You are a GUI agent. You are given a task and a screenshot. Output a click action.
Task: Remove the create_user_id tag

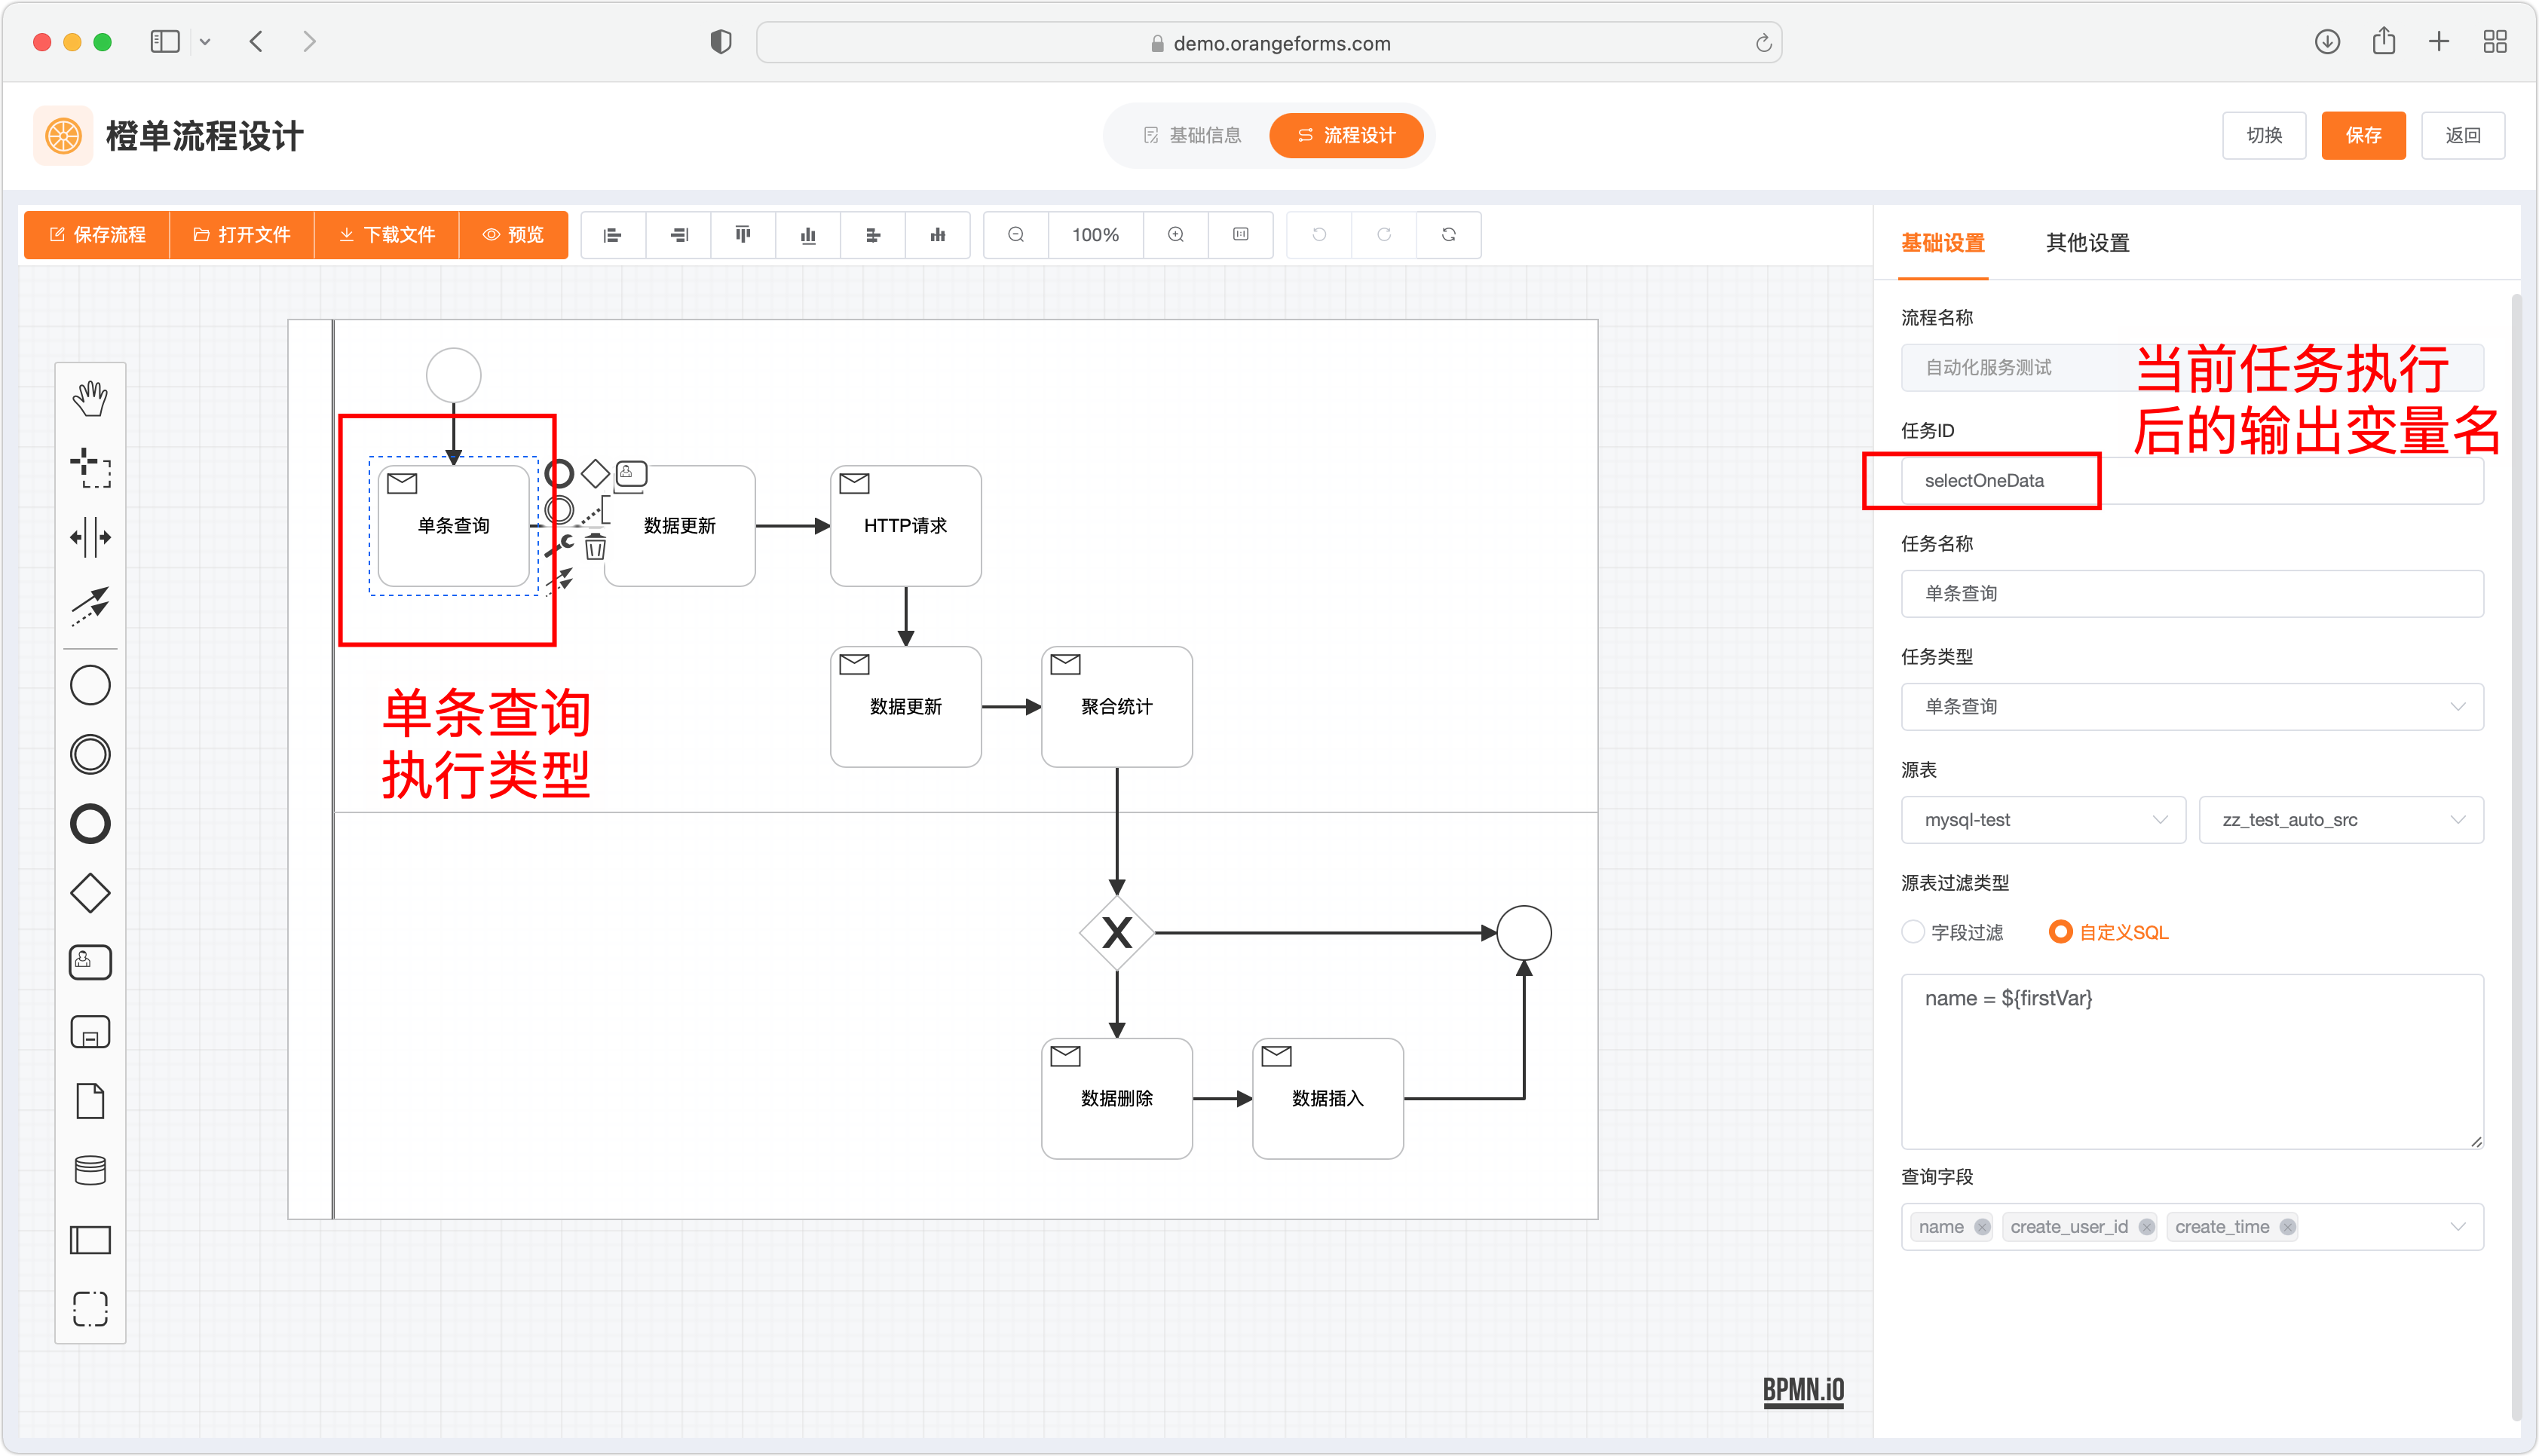[x=2147, y=1227]
